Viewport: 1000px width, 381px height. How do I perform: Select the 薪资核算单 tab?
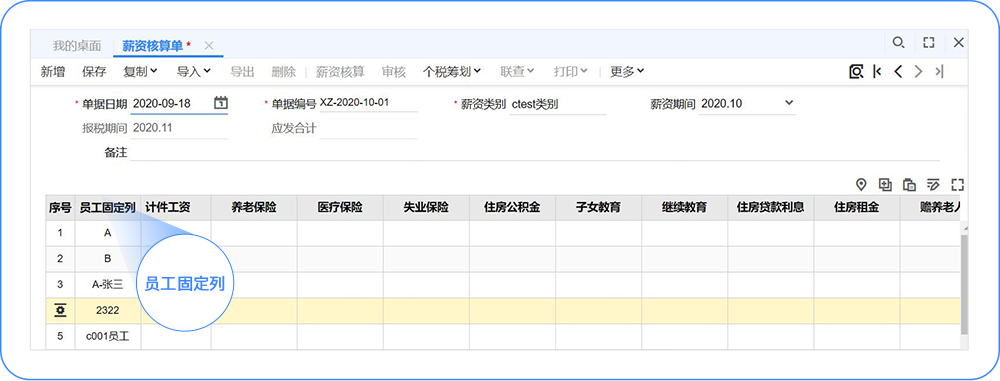pos(152,46)
